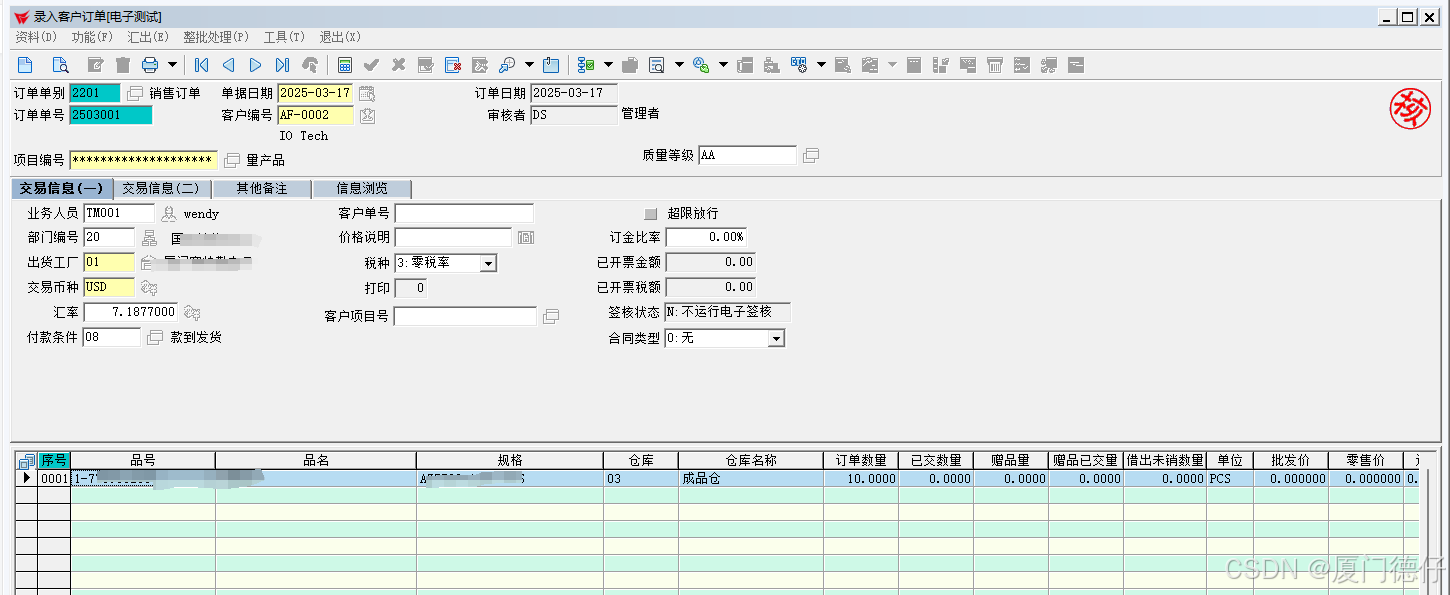Switch to 信息浏览 tab
Screen dimensions: 1450x595
click(361, 188)
